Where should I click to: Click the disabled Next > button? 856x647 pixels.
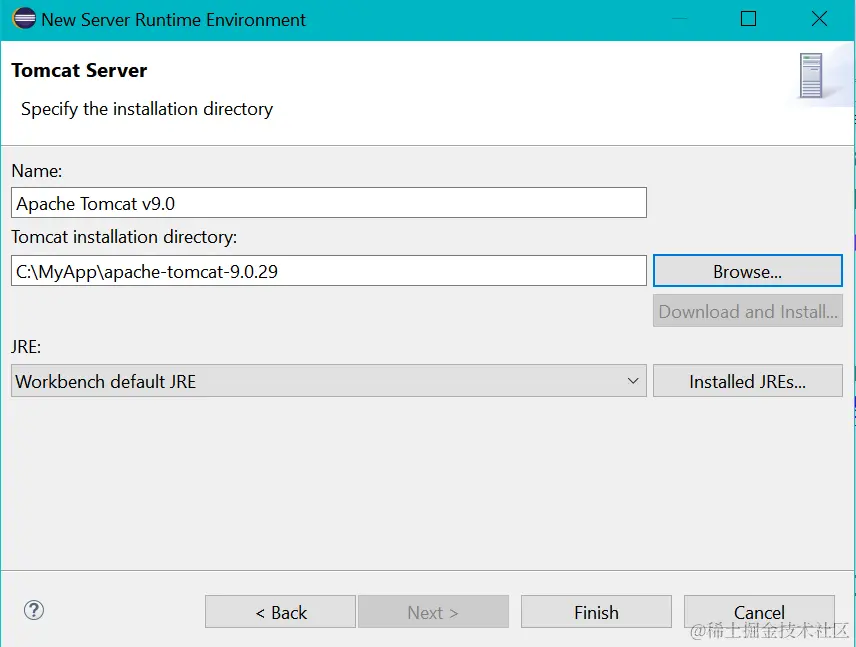tap(433, 612)
